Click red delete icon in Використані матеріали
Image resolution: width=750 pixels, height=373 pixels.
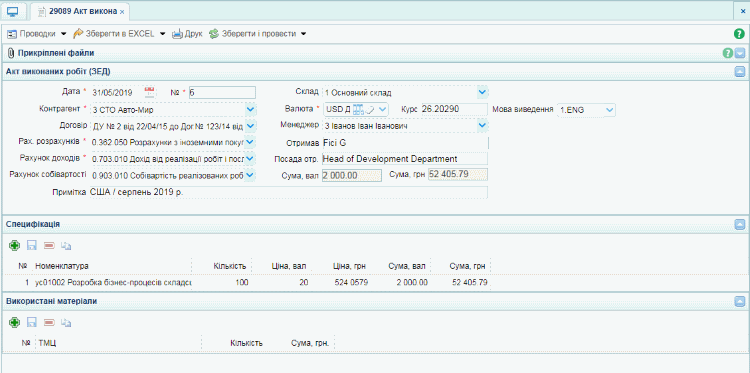pyautogui.click(x=49, y=323)
